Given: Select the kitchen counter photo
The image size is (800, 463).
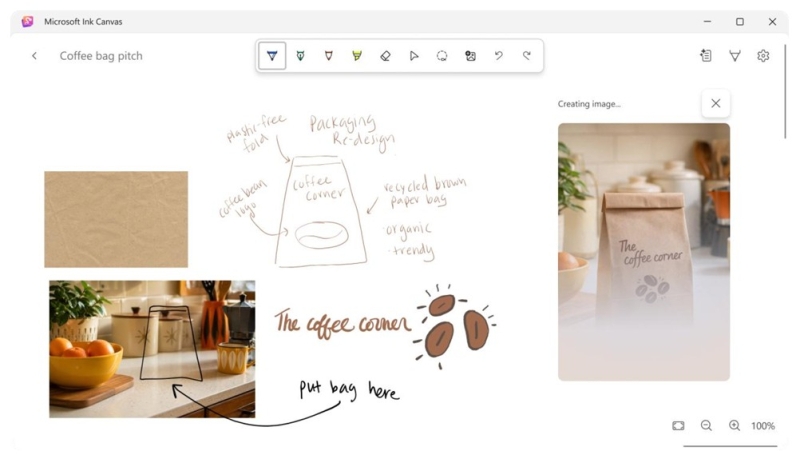Looking at the screenshot, I should (152, 349).
